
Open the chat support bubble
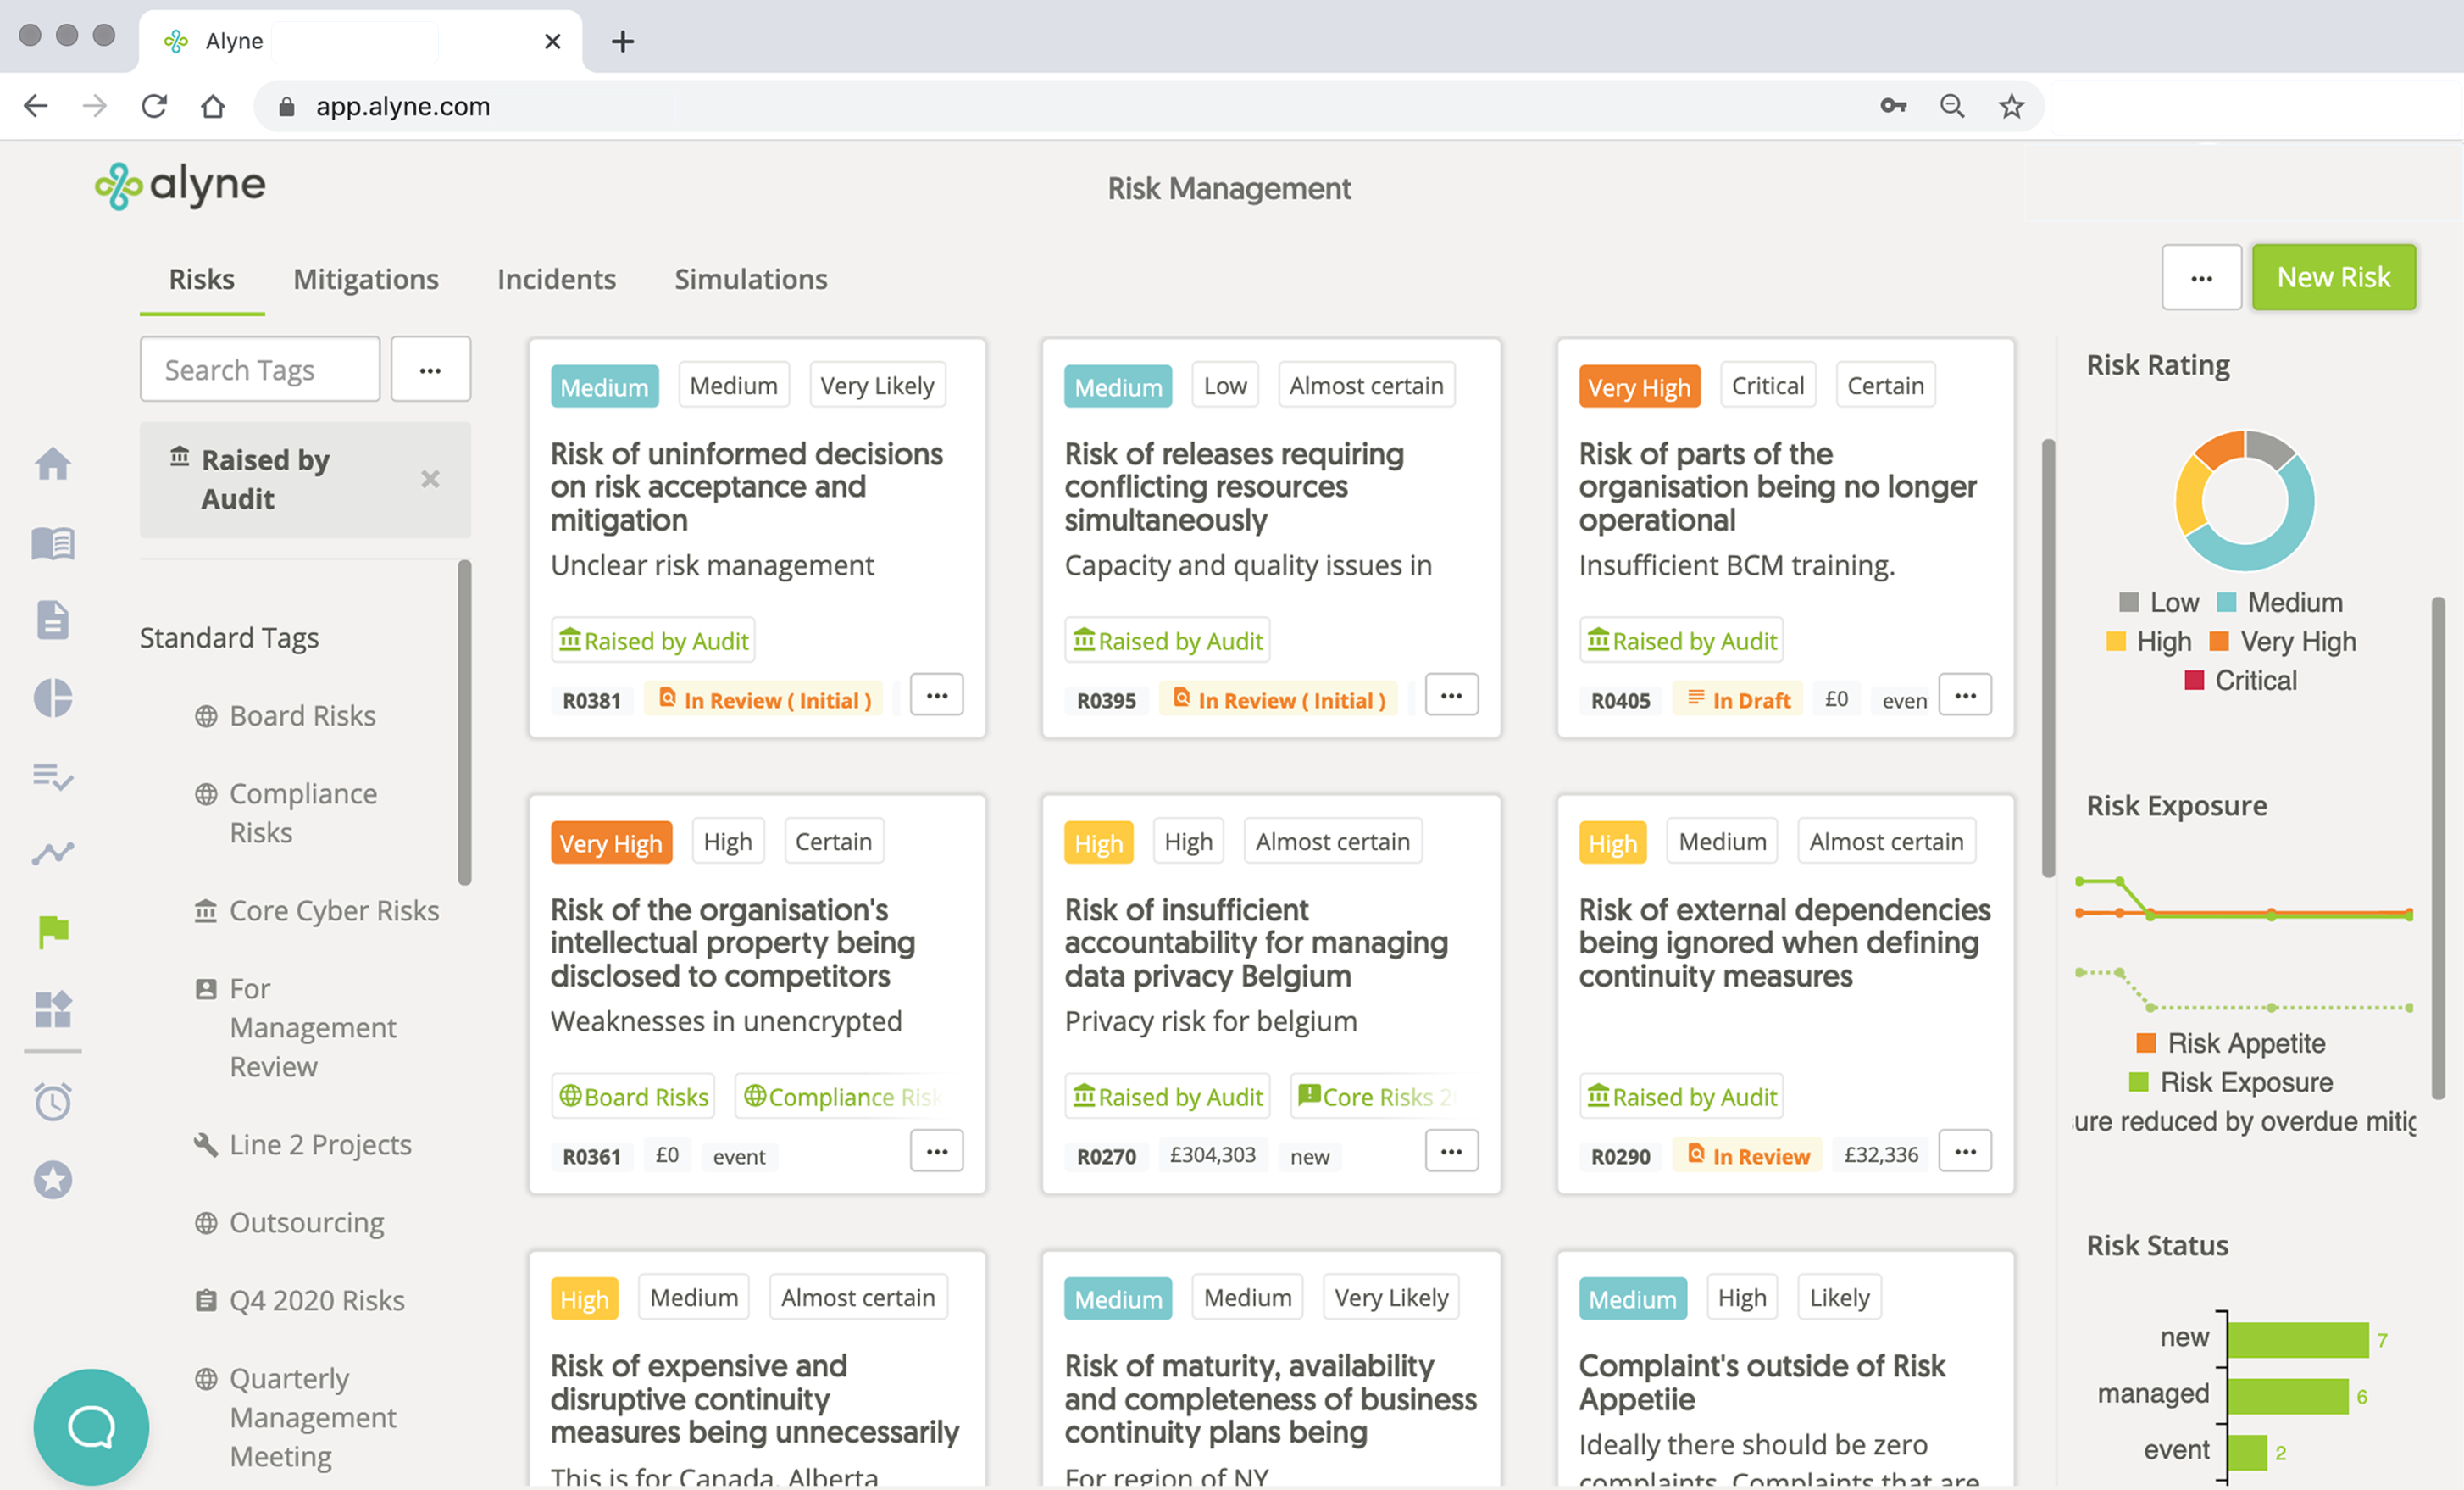91,1426
